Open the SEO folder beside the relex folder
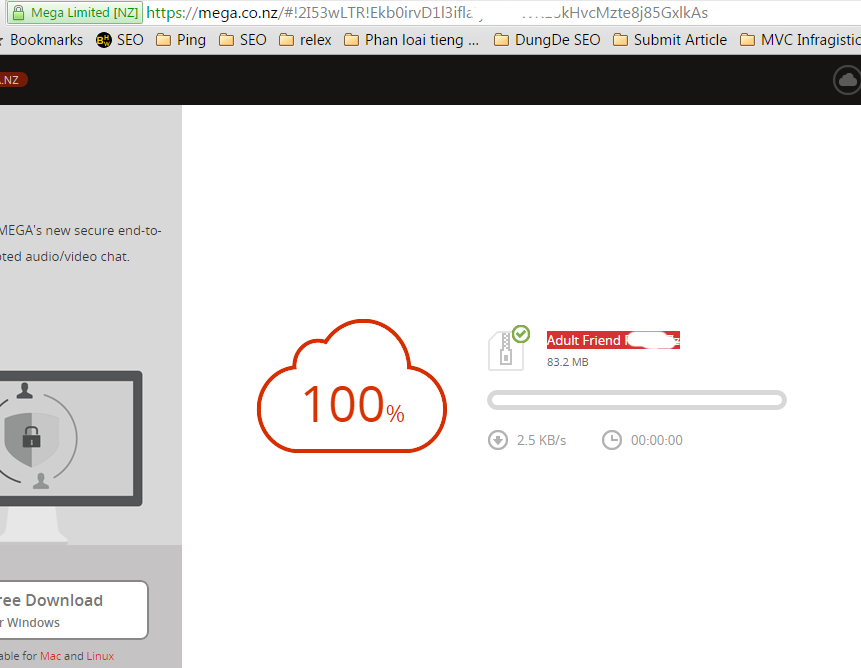Viewport: 861px width, 668px height. click(243, 40)
